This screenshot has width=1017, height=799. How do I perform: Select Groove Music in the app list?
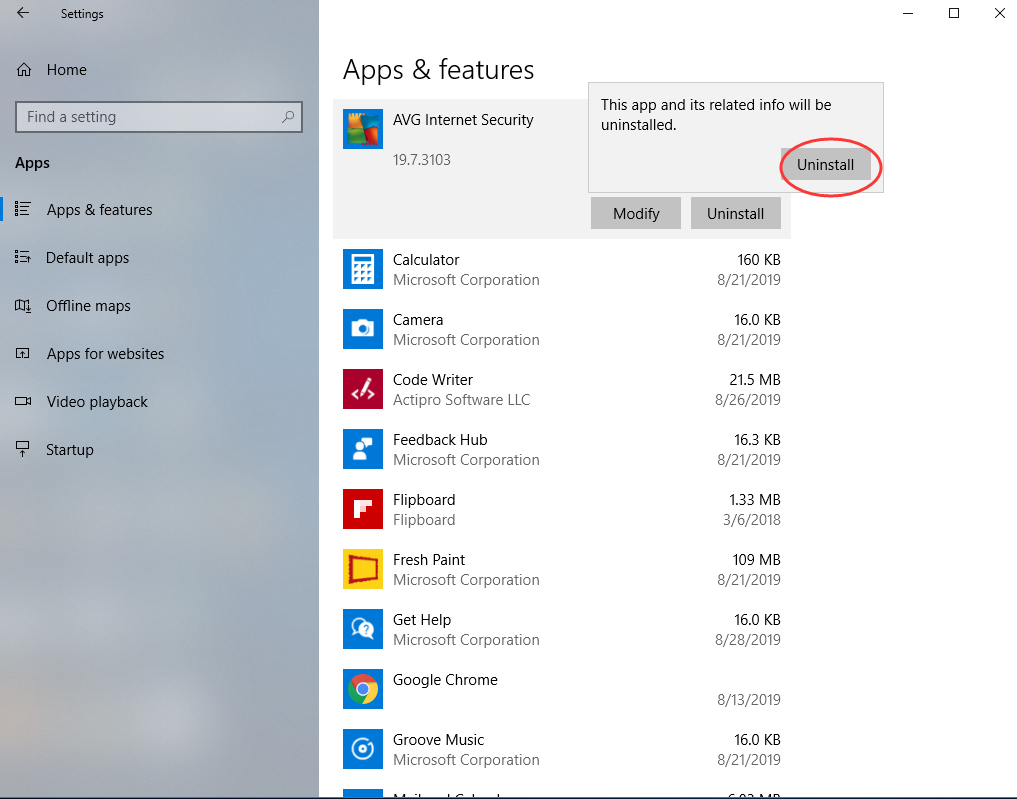pos(562,749)
